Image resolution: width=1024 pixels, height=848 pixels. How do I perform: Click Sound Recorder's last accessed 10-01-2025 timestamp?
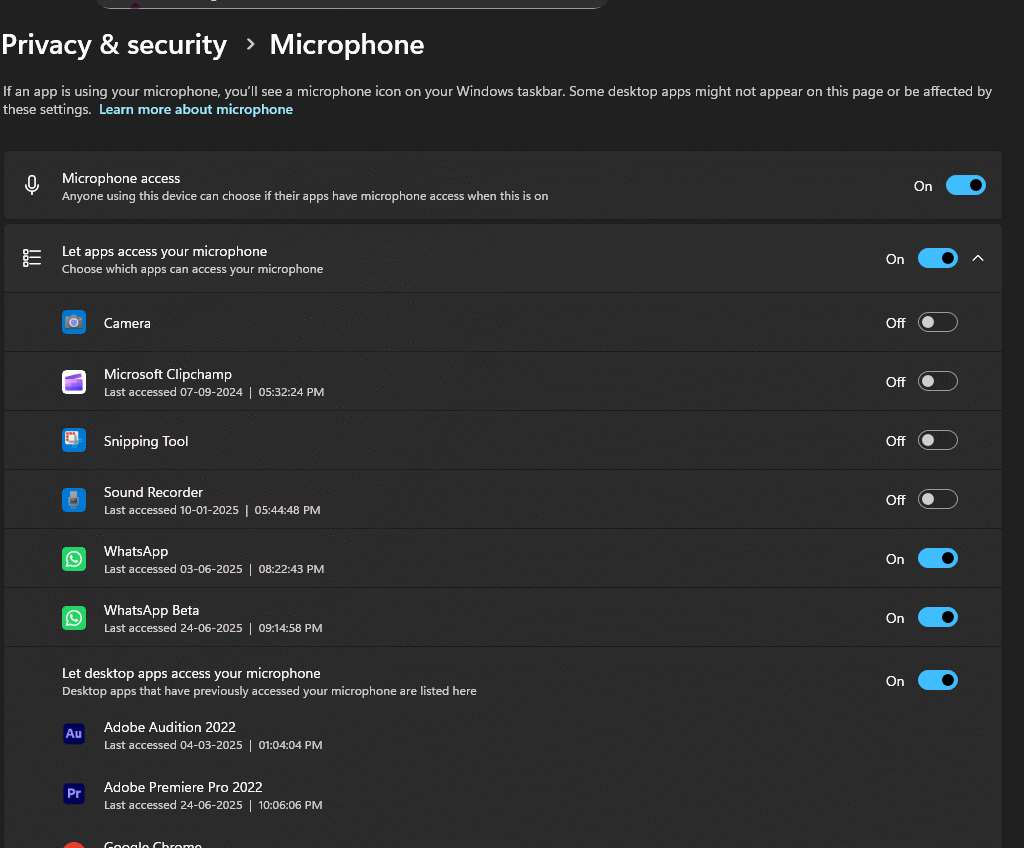coord(212,510)
